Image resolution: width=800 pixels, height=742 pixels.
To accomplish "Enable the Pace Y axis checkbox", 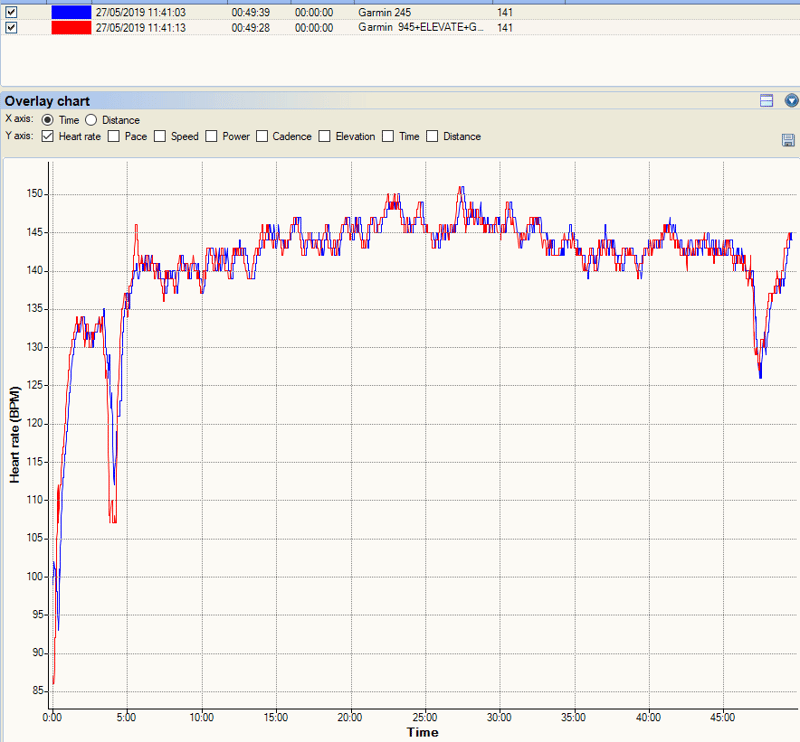I will click(114, 136).
